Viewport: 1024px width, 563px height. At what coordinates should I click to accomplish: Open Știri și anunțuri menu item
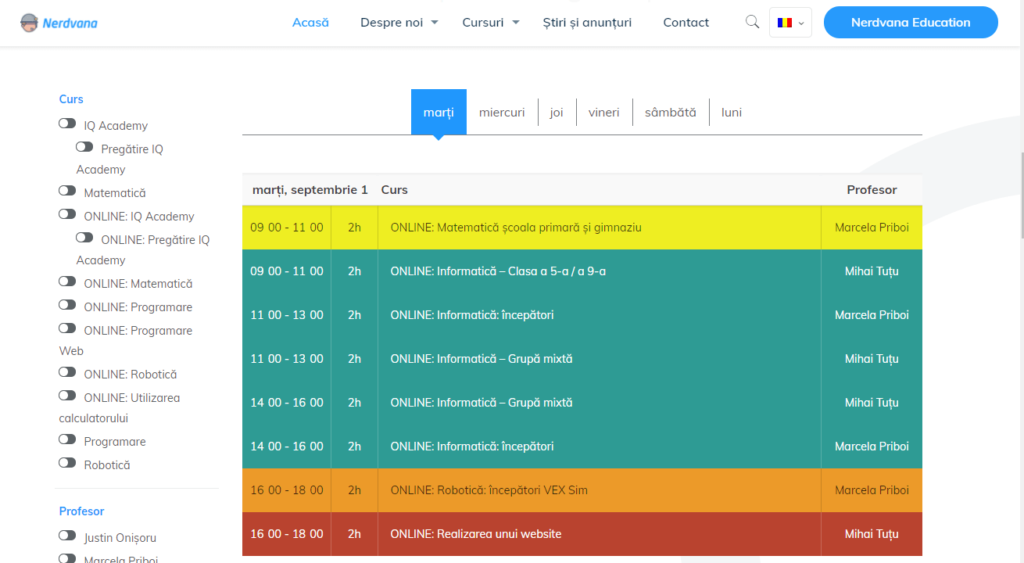587,22
